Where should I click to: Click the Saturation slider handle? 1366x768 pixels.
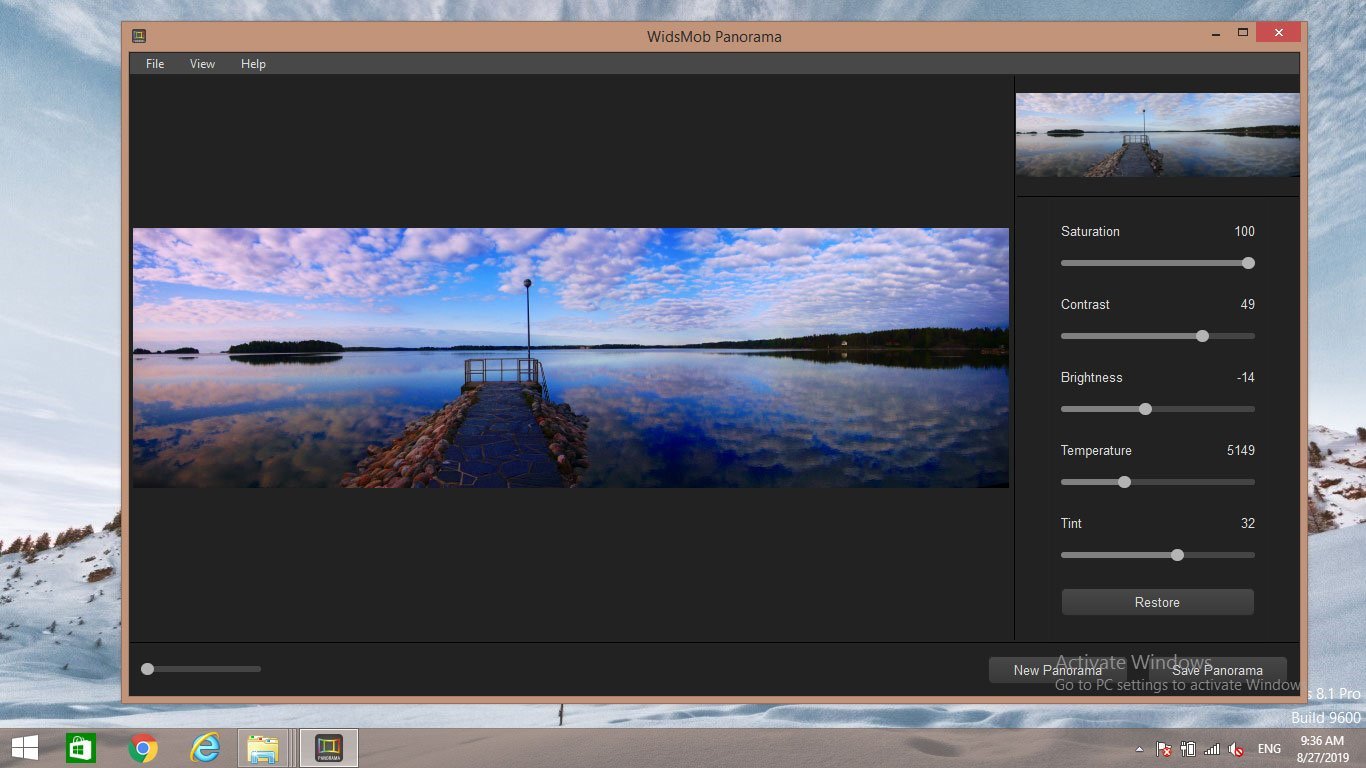[1248, 263]
